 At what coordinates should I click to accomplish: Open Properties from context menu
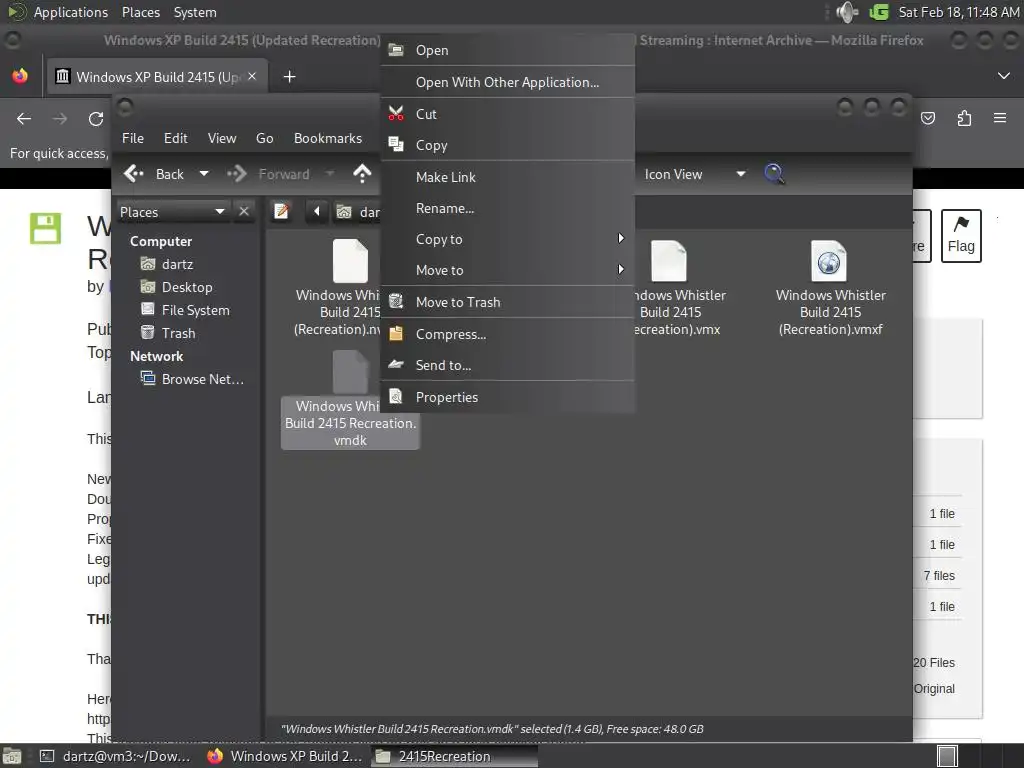[507, 397]
